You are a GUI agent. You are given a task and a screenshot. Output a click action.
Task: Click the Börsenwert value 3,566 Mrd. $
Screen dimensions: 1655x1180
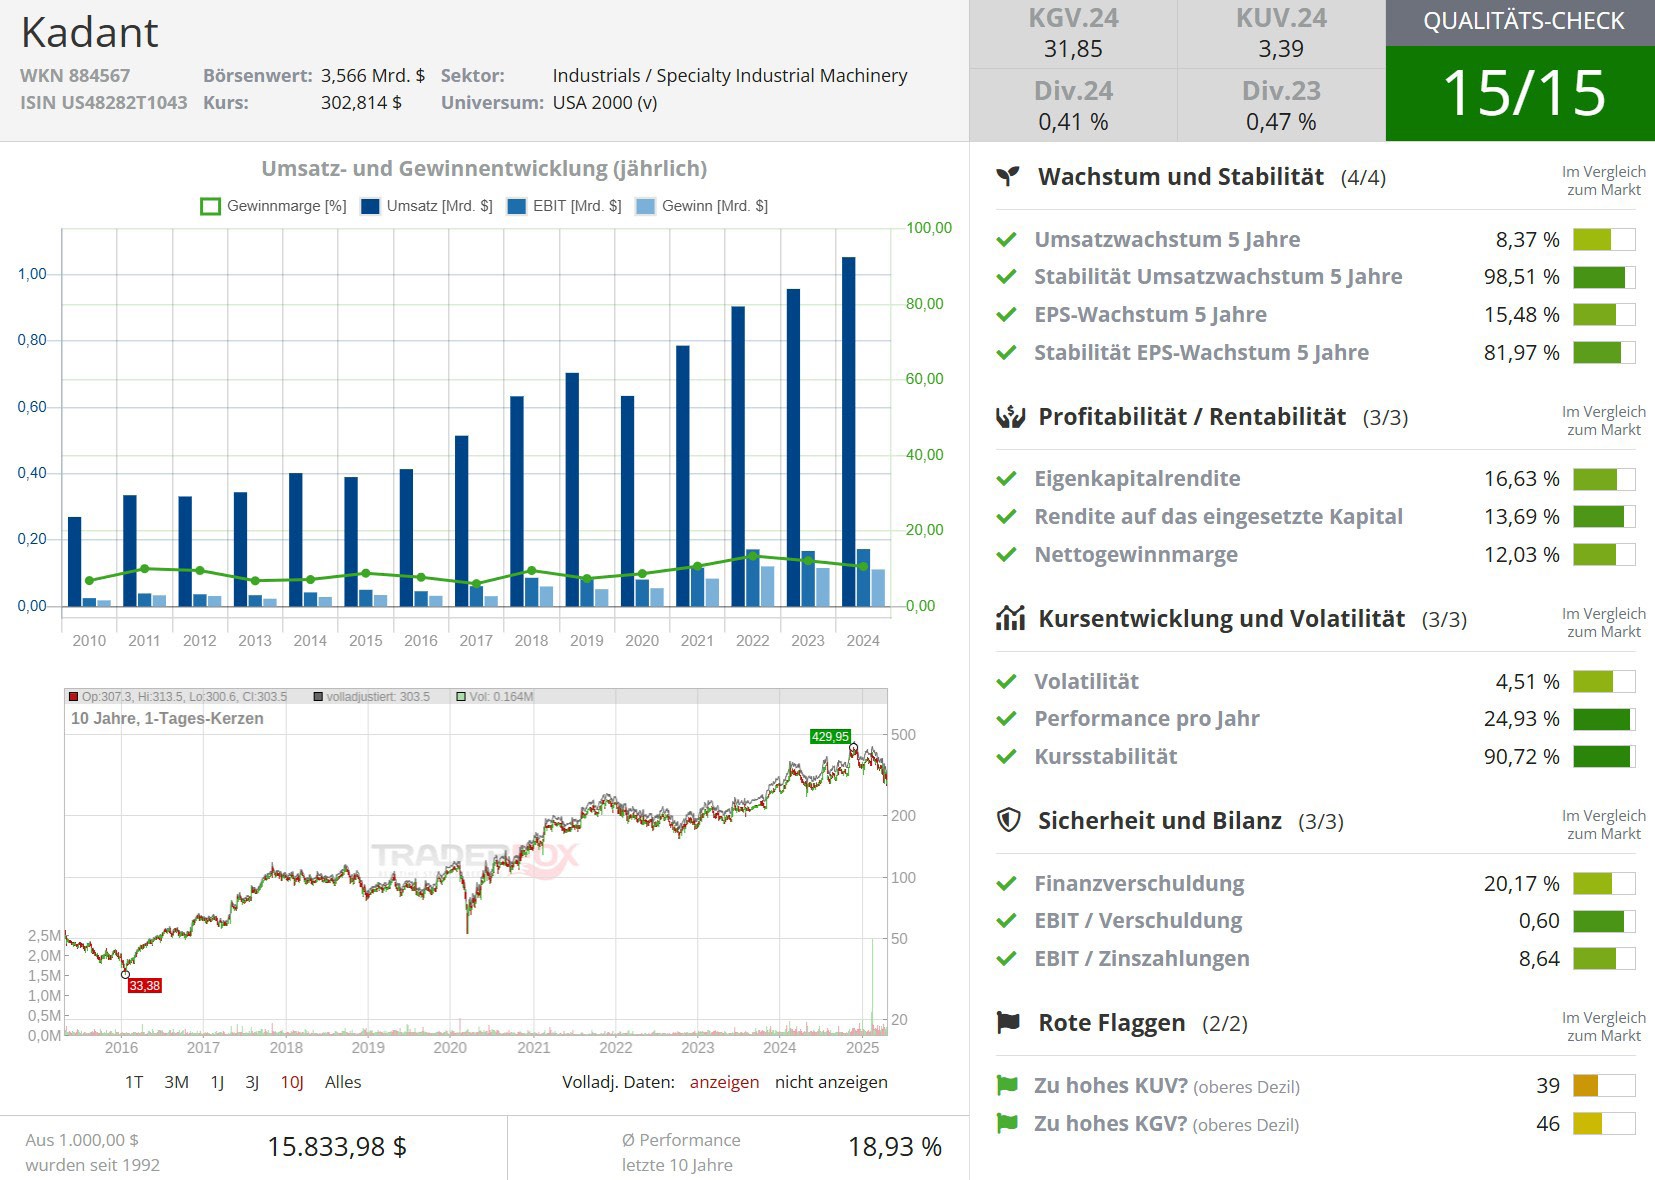tap(373, 76)
